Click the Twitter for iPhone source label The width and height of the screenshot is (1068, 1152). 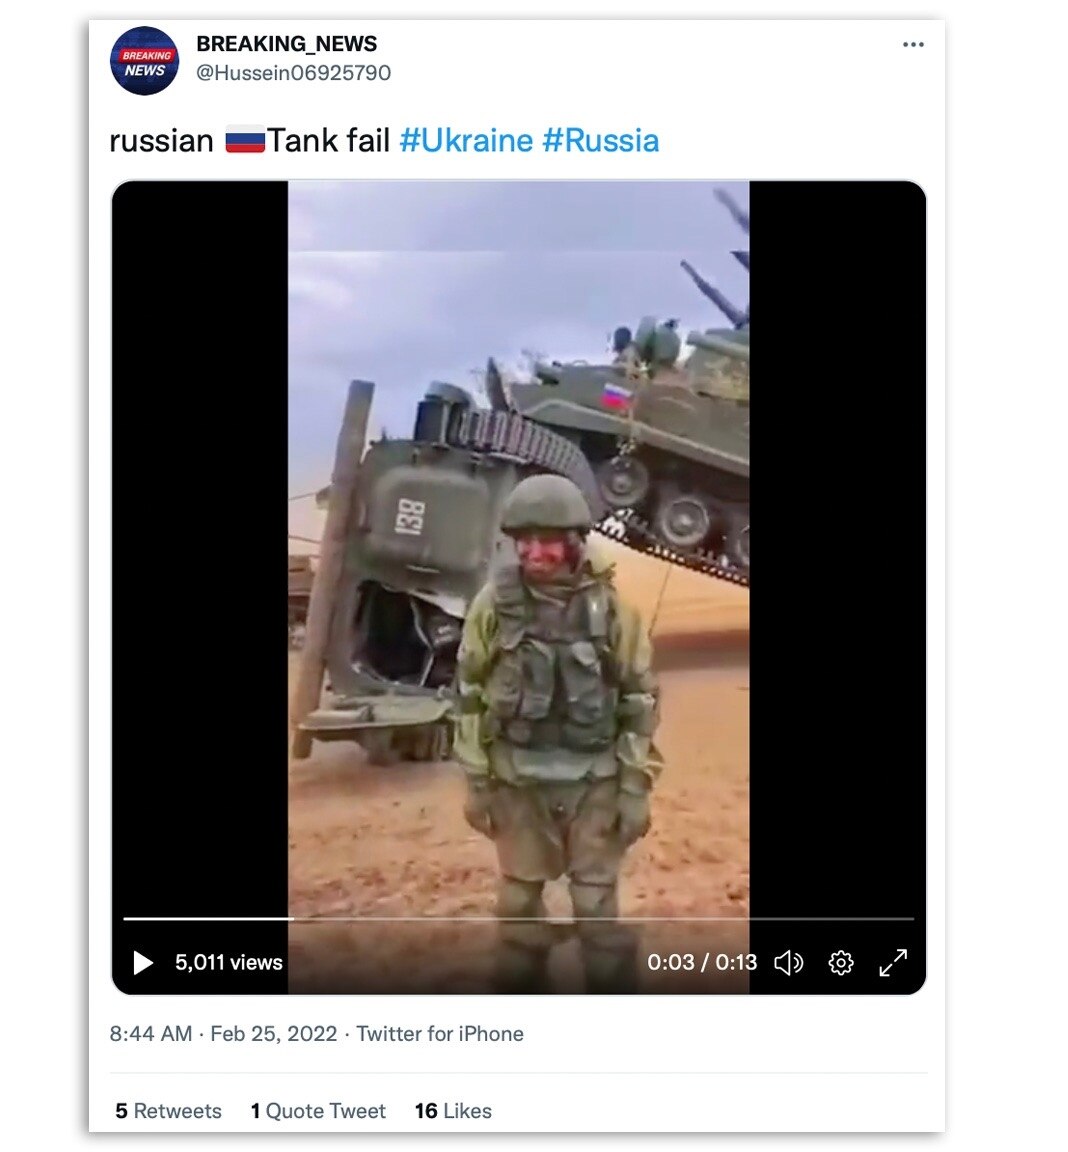[x=440, y=1034]
